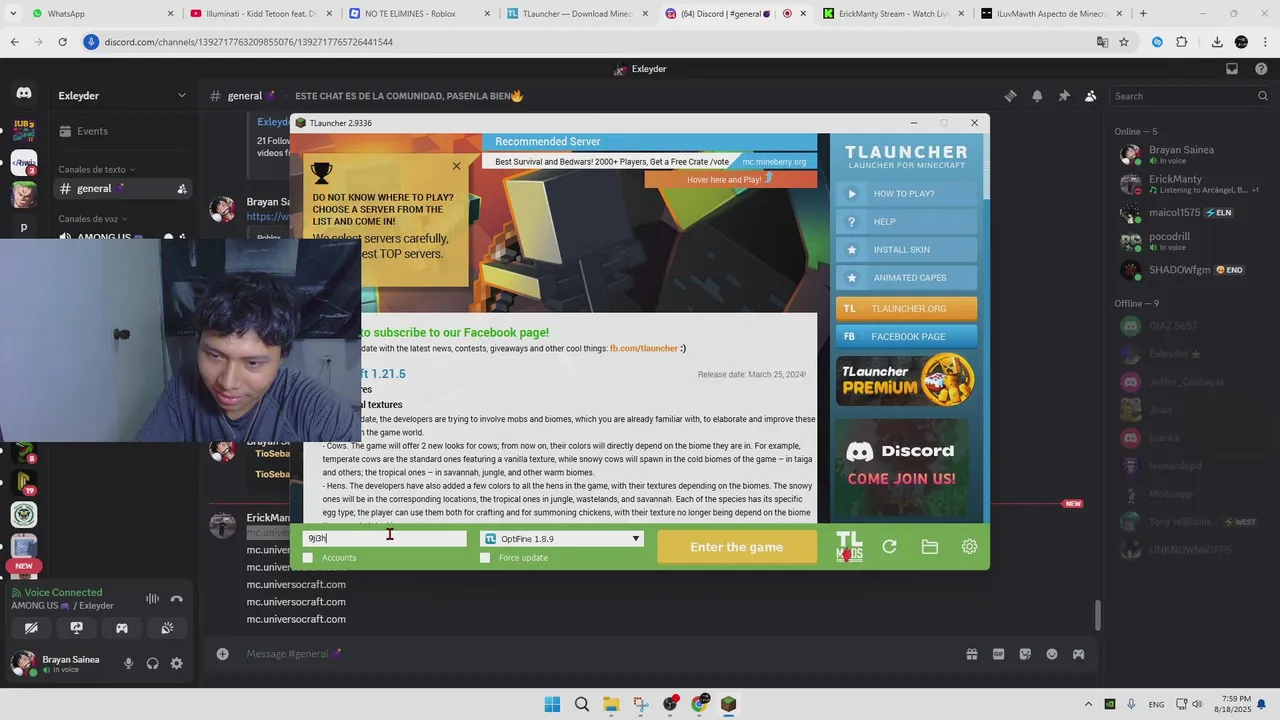
Task: Enable the Accounts checkbox in TLauncher
Action: tap(308, 558)
